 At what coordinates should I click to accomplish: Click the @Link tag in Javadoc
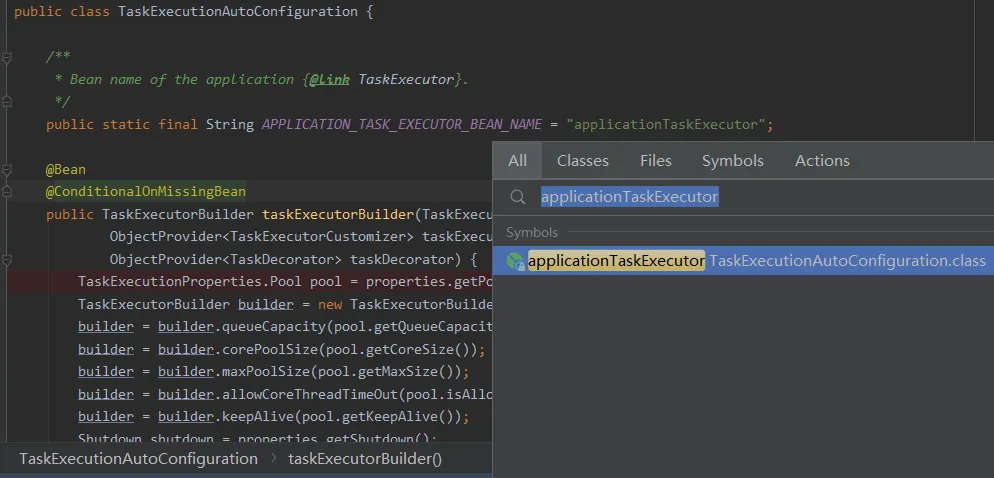coord(329,79)
